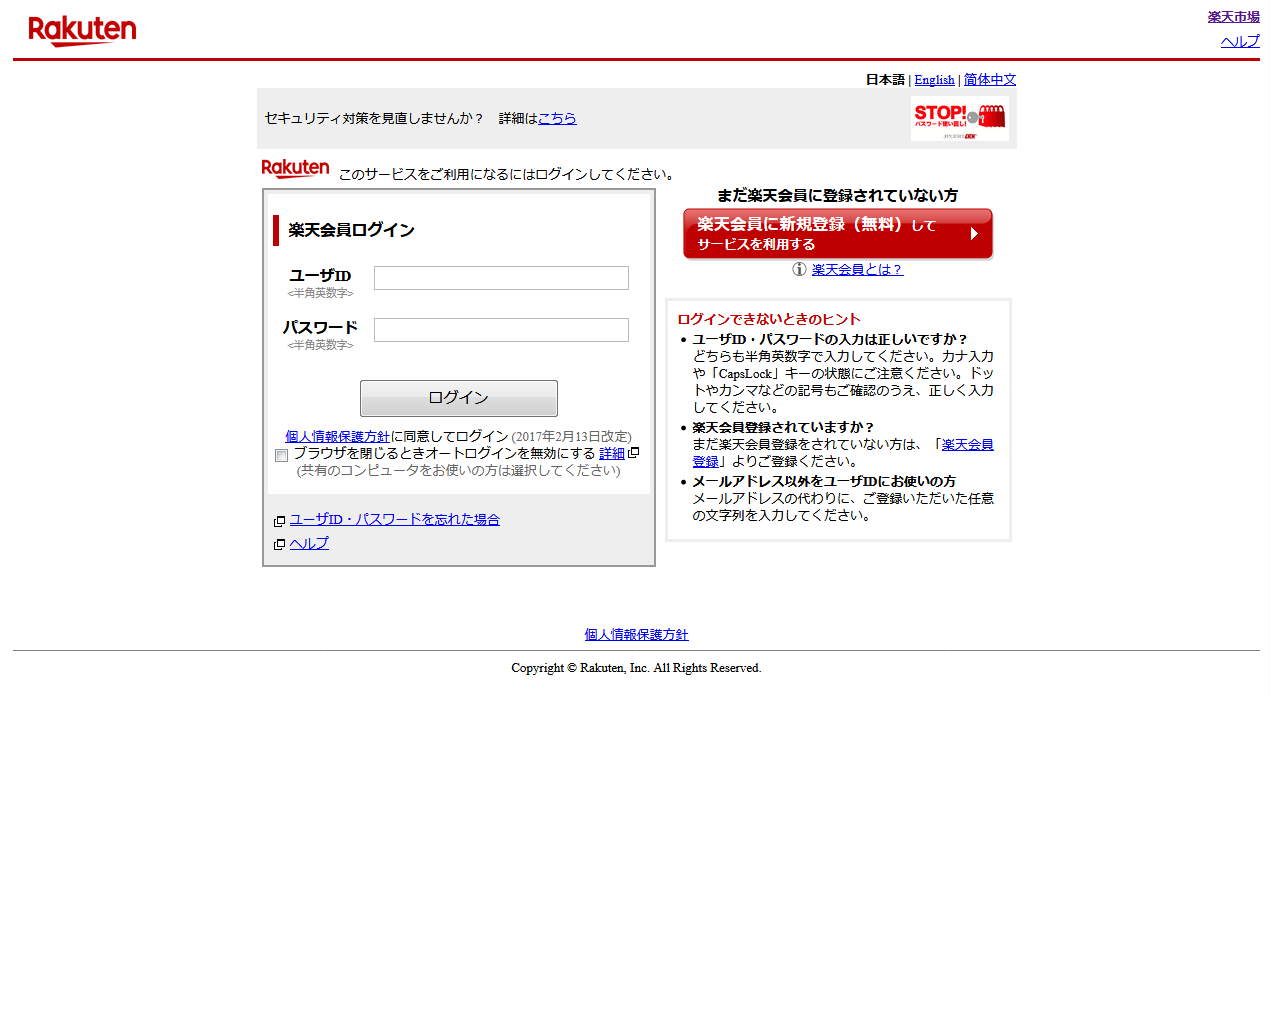Click the Rakuten logo in the header

click(x=82, y=31)
